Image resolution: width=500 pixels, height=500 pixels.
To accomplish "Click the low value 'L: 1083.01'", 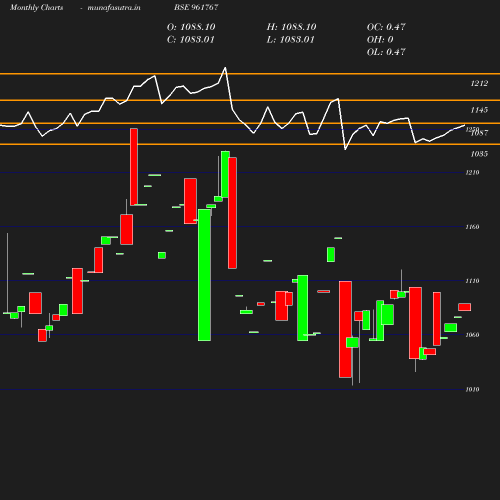I will [x=290, y=40].
